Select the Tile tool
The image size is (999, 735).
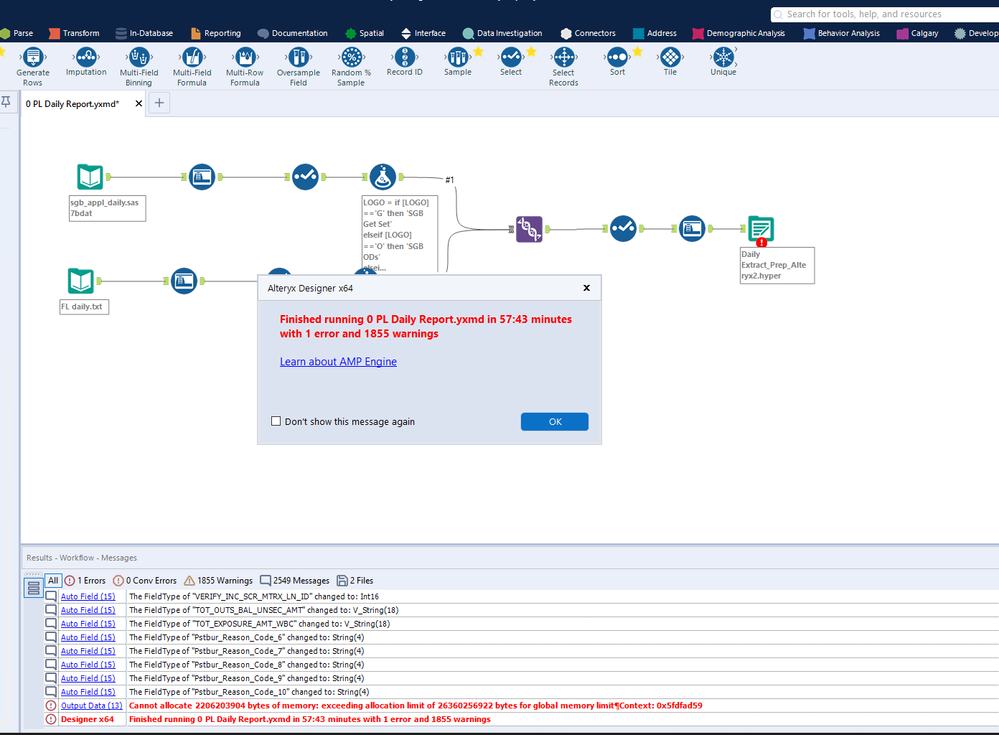click(670, 62)
